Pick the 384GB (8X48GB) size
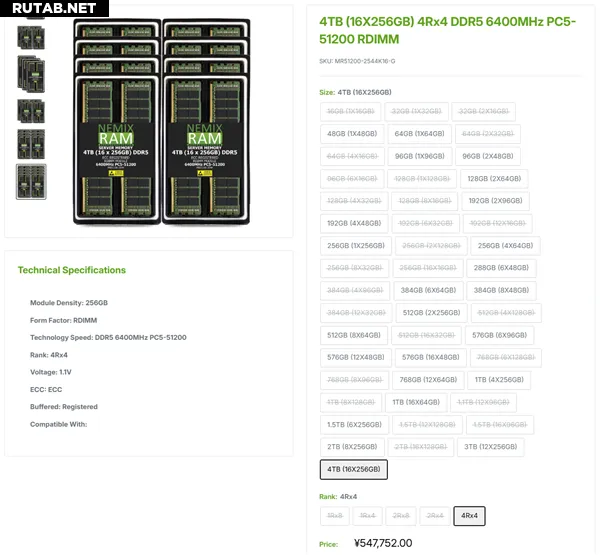Screen dimensions: 600x555 click(498, 290)
